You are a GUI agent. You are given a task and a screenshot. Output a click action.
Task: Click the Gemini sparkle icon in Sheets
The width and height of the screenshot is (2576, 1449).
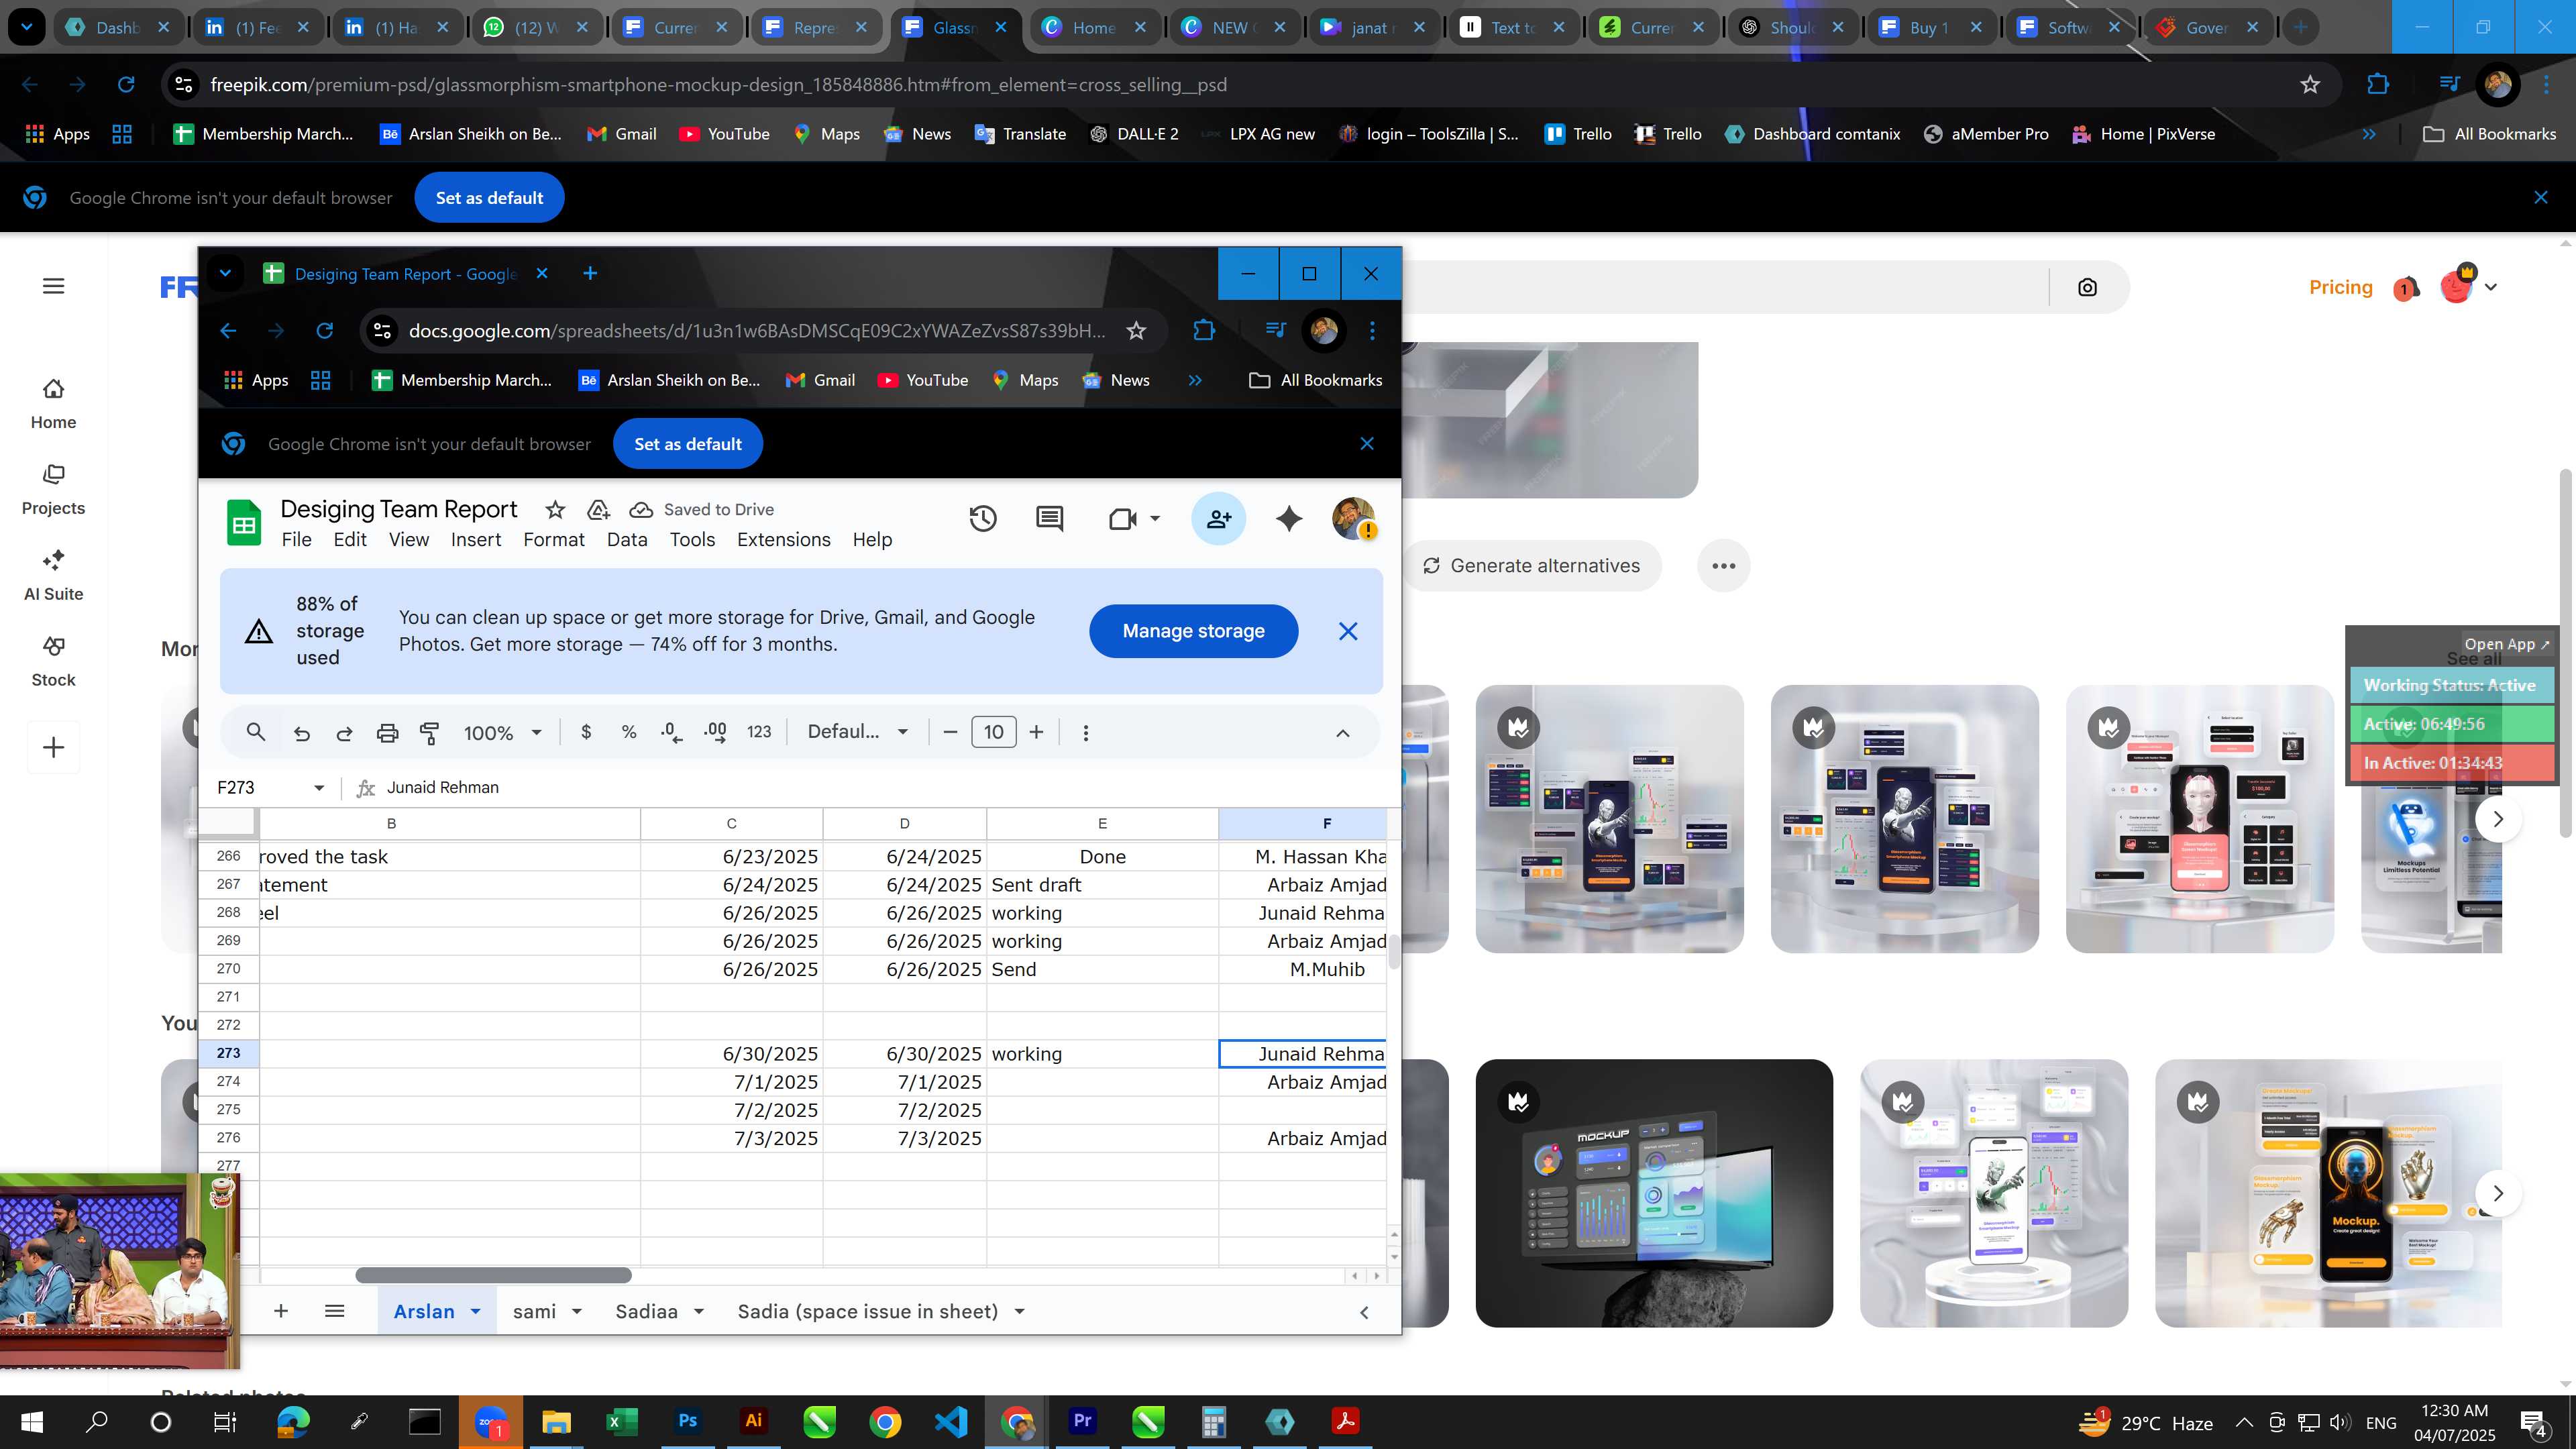tap(1289, 518)
